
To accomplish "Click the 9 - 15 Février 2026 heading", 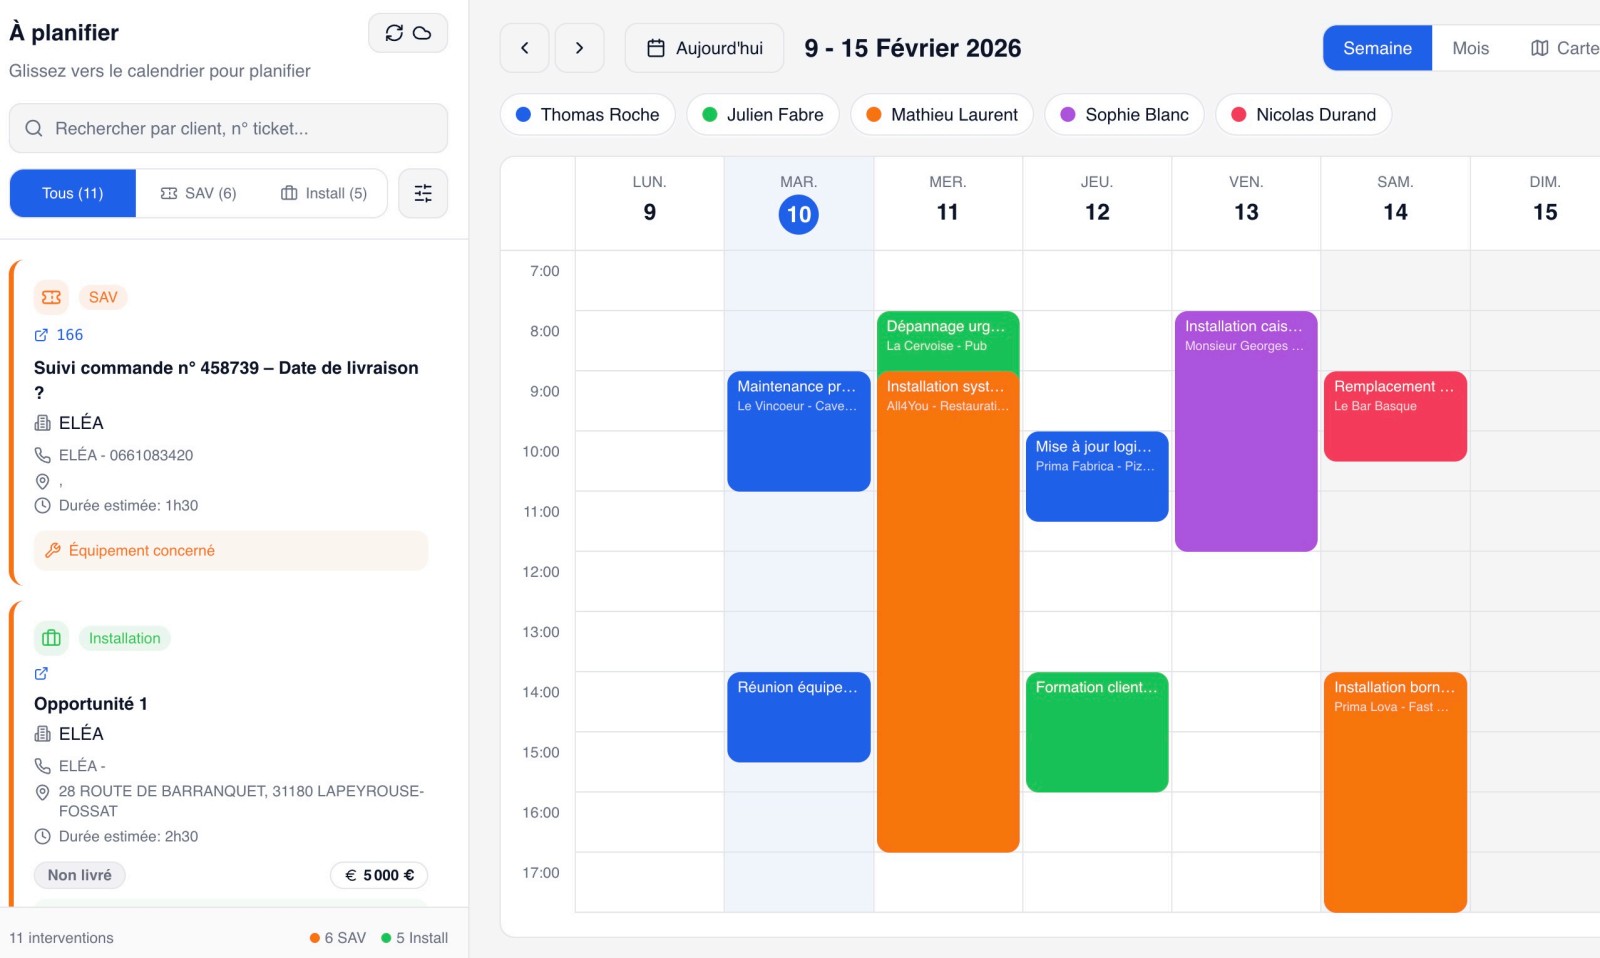I will click(913, 48).
